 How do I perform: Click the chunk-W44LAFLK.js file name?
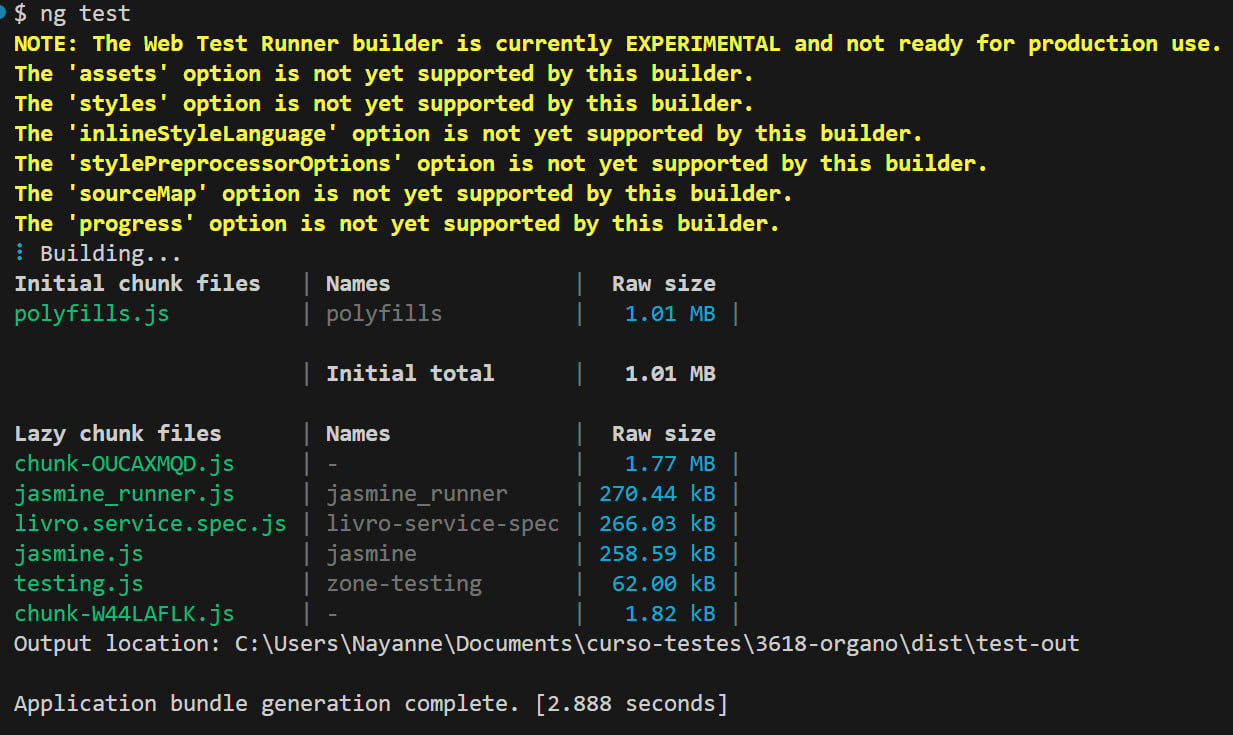pyautogui.click(x=124, y=614)
